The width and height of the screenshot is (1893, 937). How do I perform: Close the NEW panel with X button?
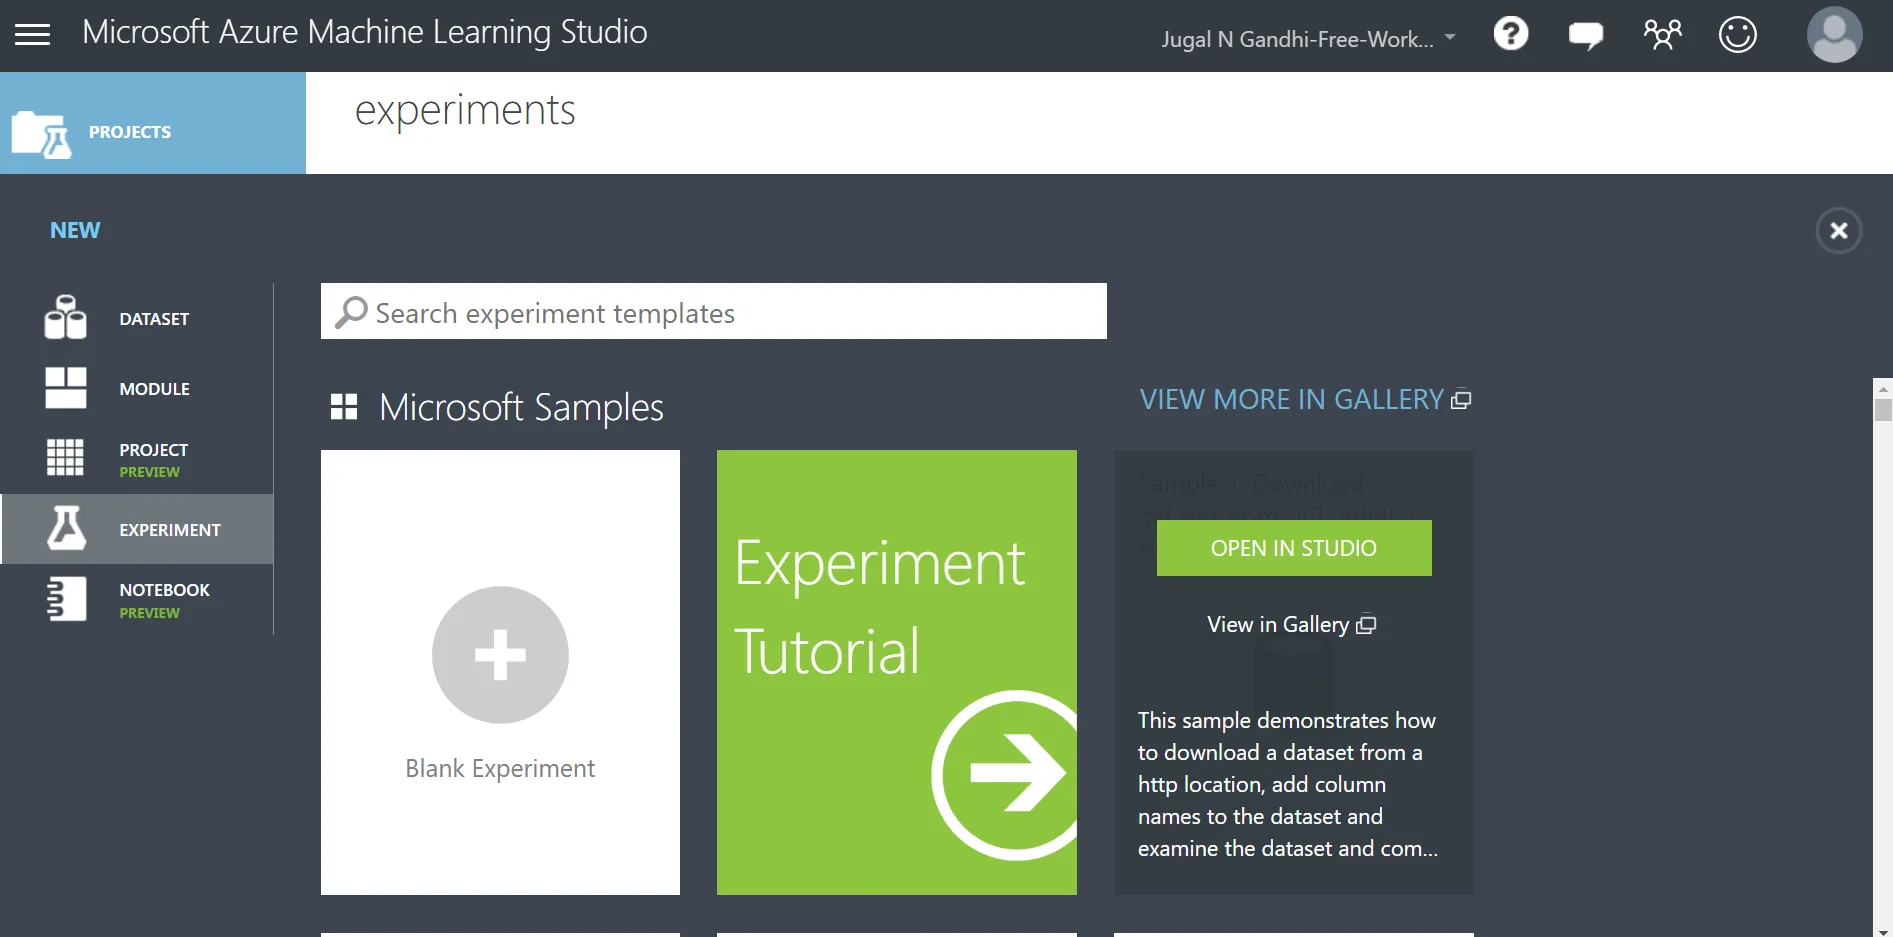(x=1839, y=231)
